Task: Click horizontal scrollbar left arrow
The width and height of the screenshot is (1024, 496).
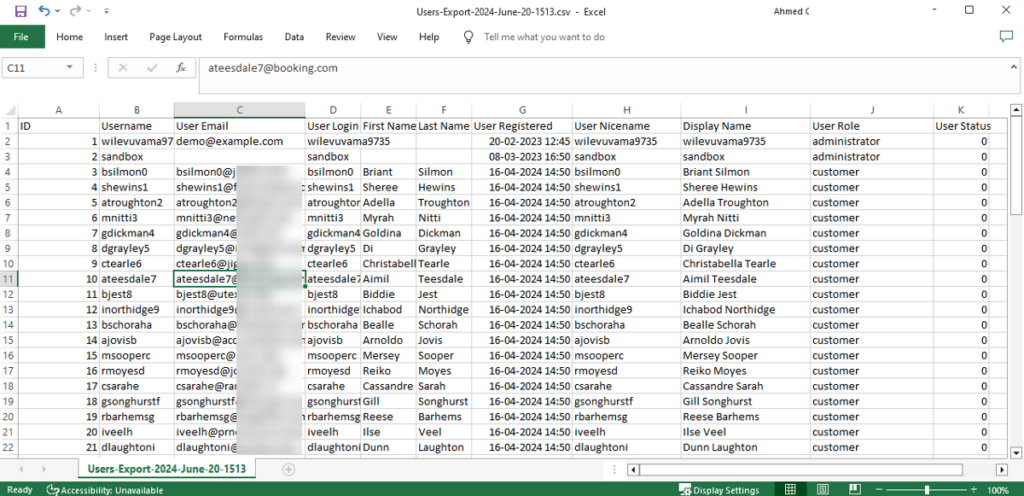Action: 633,469
